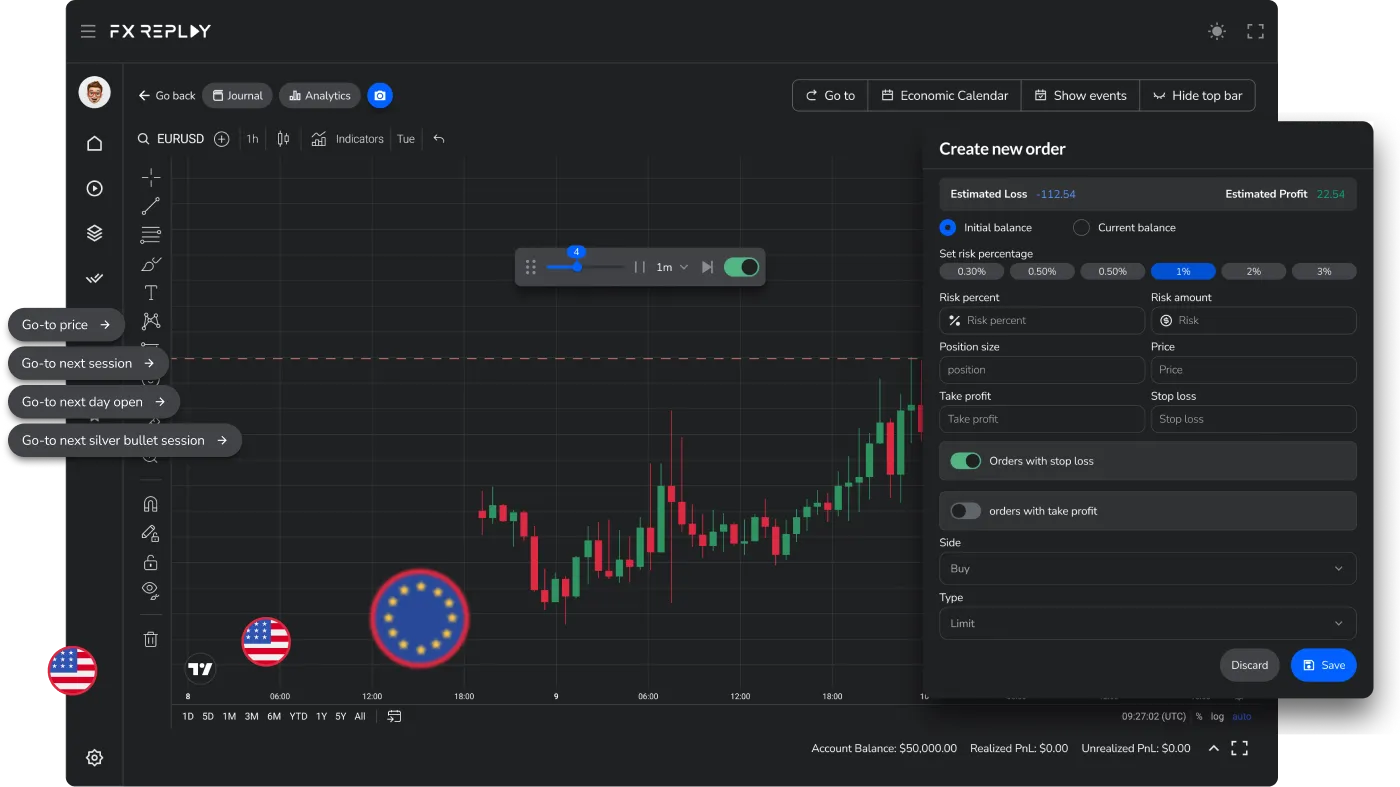Select the 1% risk preset
The image size is (1400, 787).
coord(1183,271)
